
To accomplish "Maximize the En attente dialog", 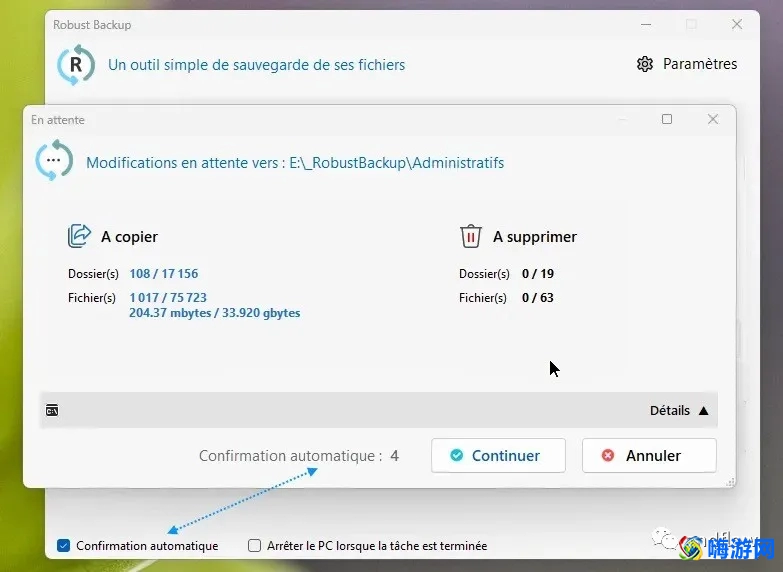I will pos(667,119).
